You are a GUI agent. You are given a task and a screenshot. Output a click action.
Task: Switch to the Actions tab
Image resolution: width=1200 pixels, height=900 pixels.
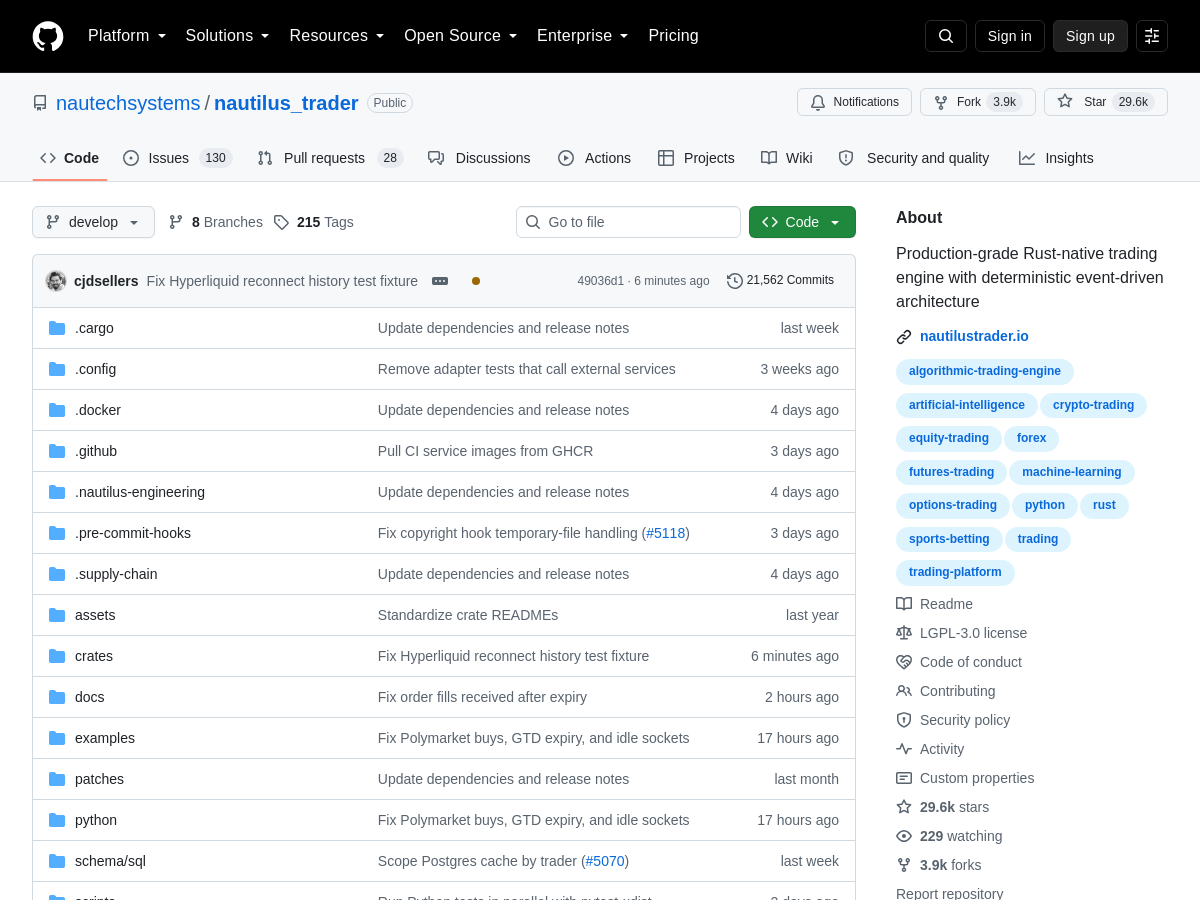(594, 158)
